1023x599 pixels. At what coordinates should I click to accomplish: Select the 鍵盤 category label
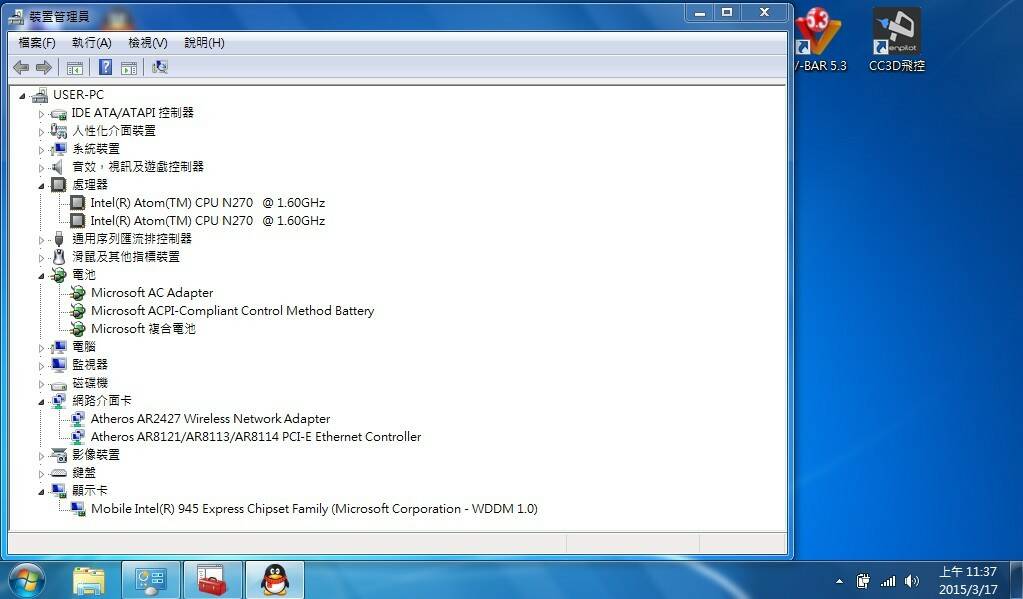[x=84, y=472]
